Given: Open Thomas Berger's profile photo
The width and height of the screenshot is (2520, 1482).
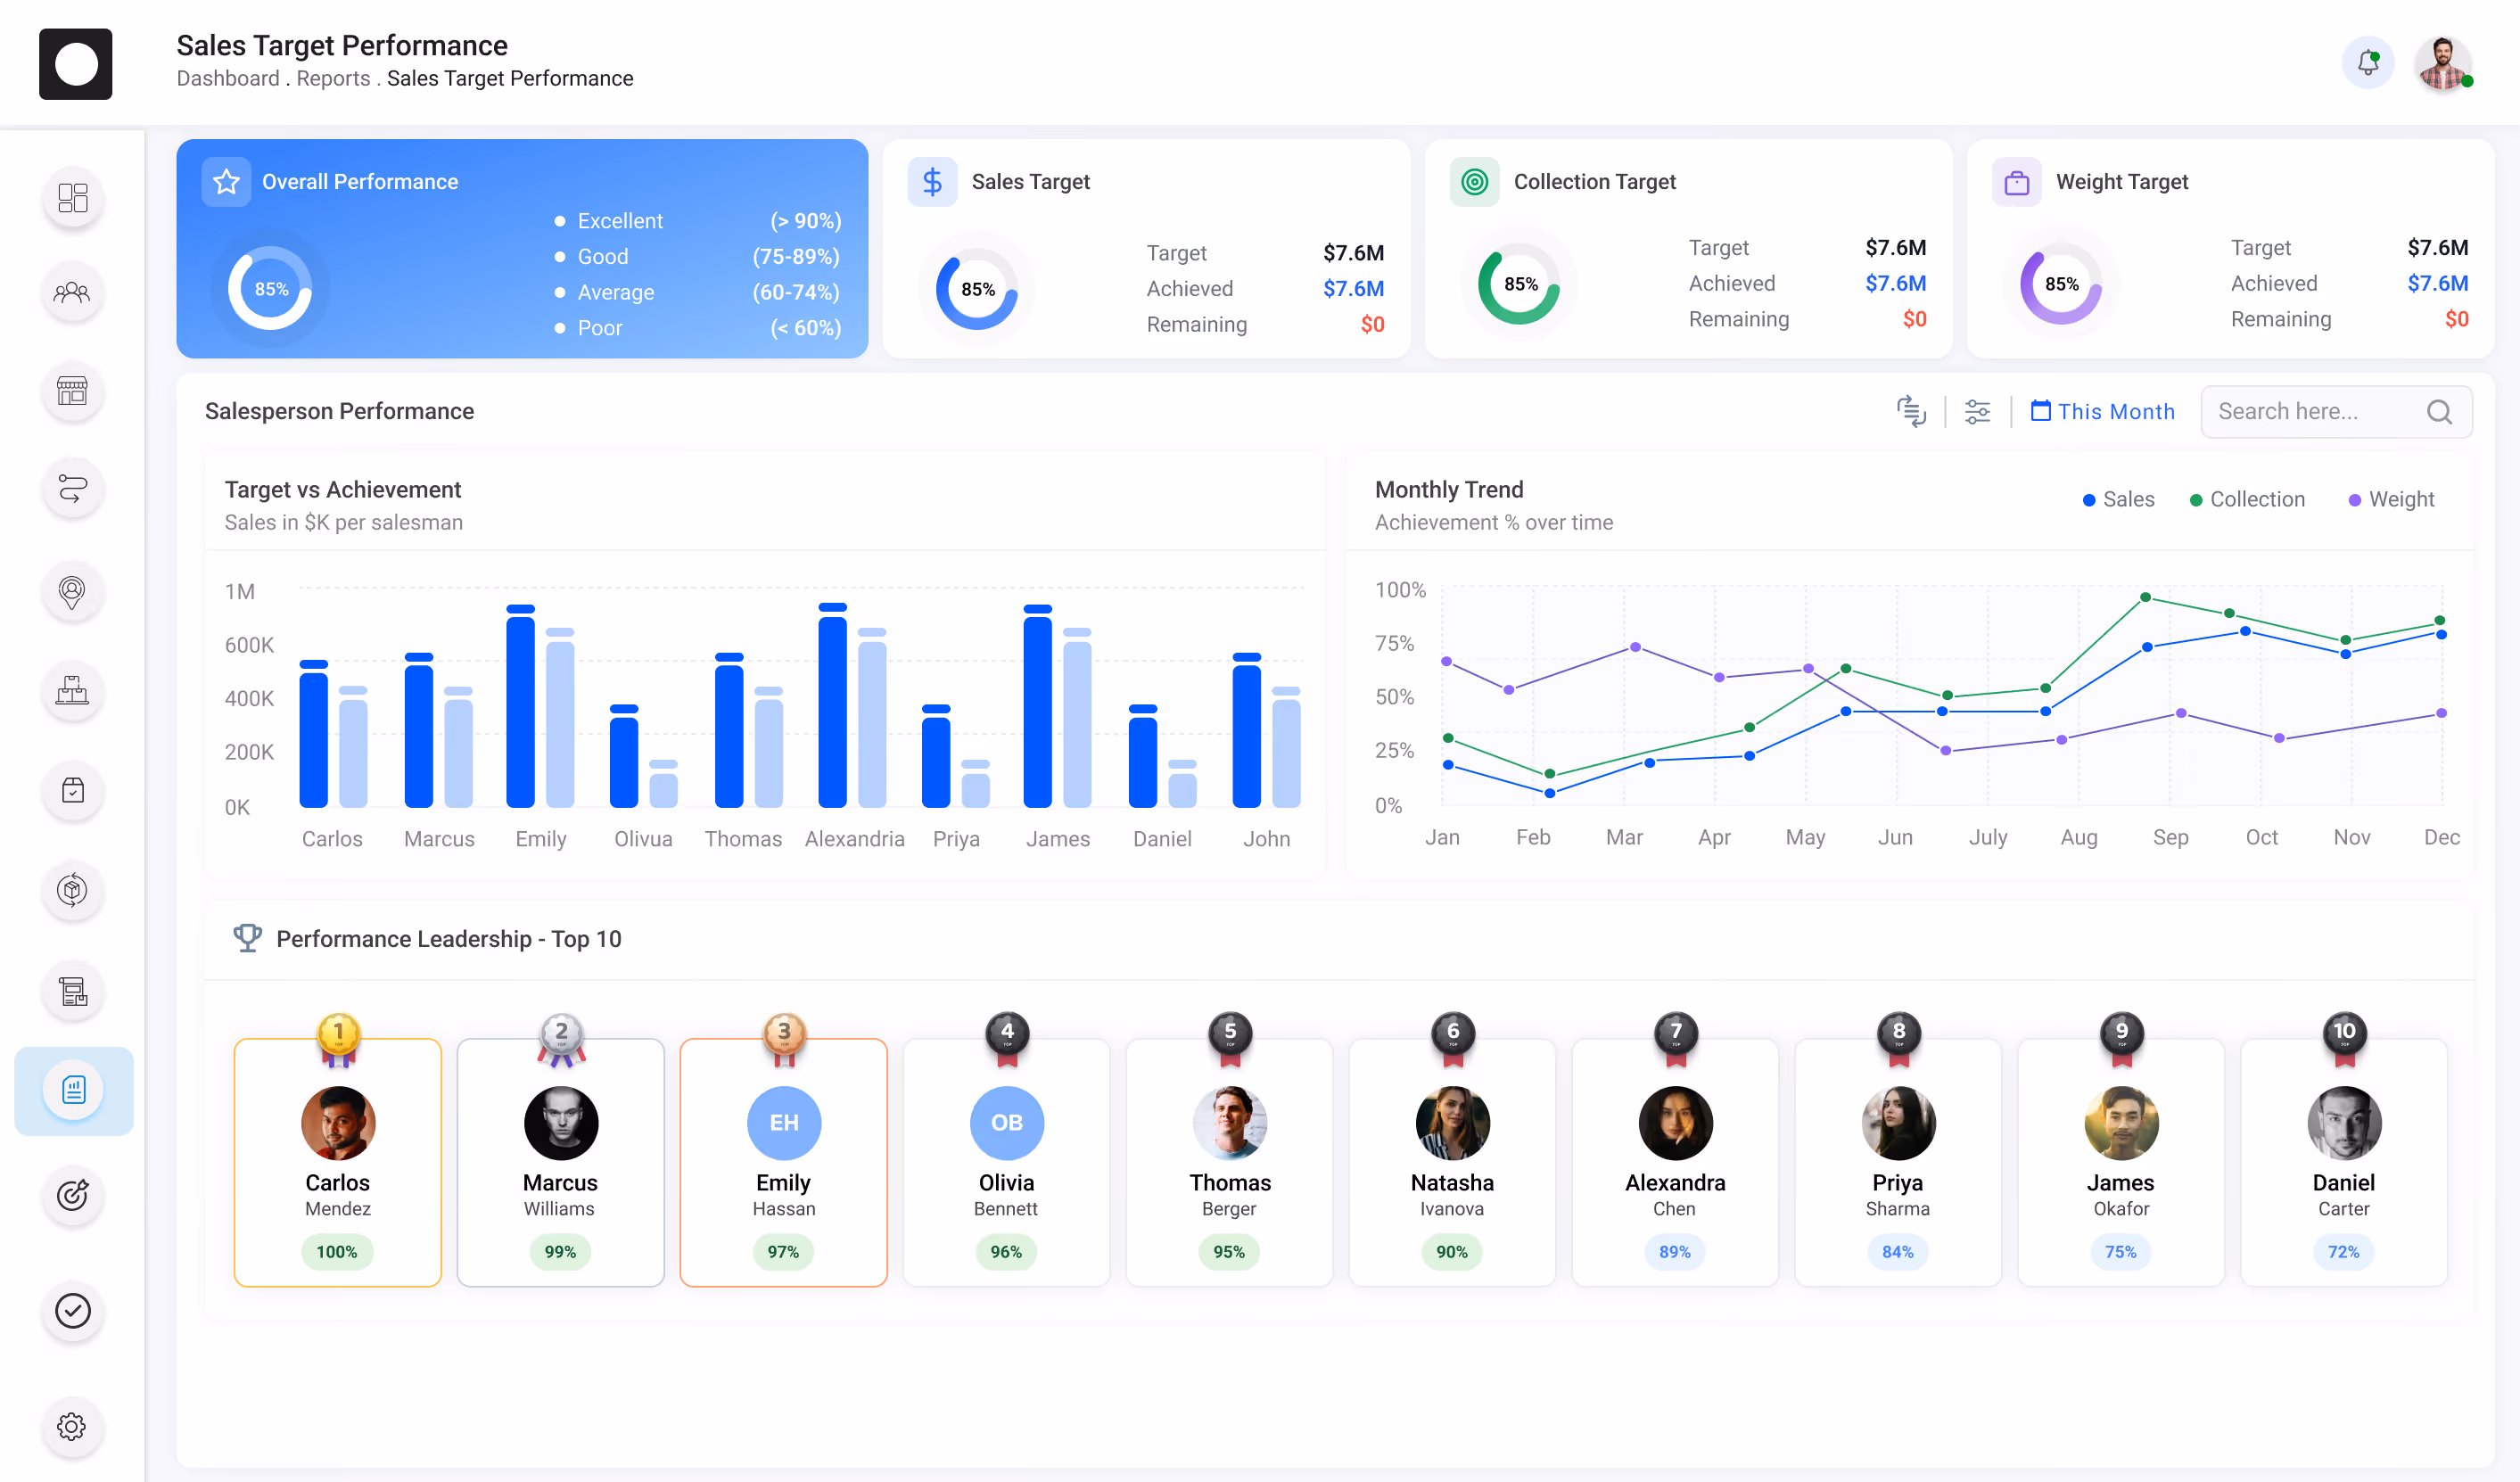Looking at the screenshot, I should click(1230, 1123).
